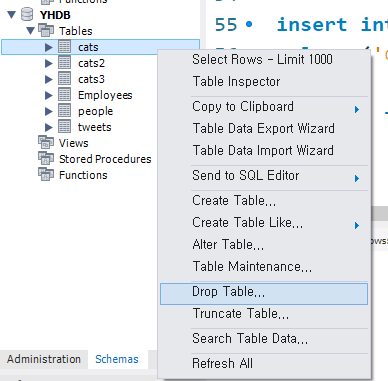Click the Tables folder icon
The height and width of the screenshot is (381, 388).
[x=46, y=31]
